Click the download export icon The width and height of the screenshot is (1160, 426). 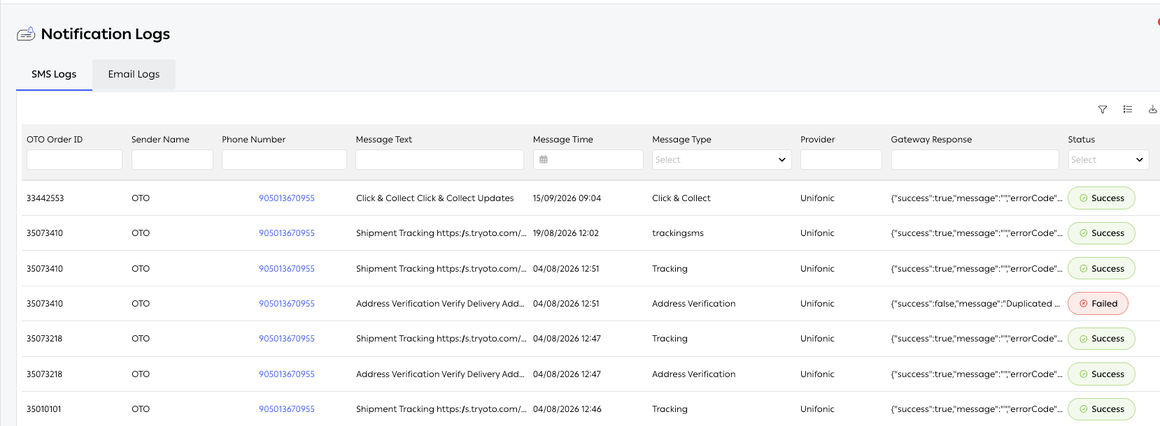(x=1153, y=109)
